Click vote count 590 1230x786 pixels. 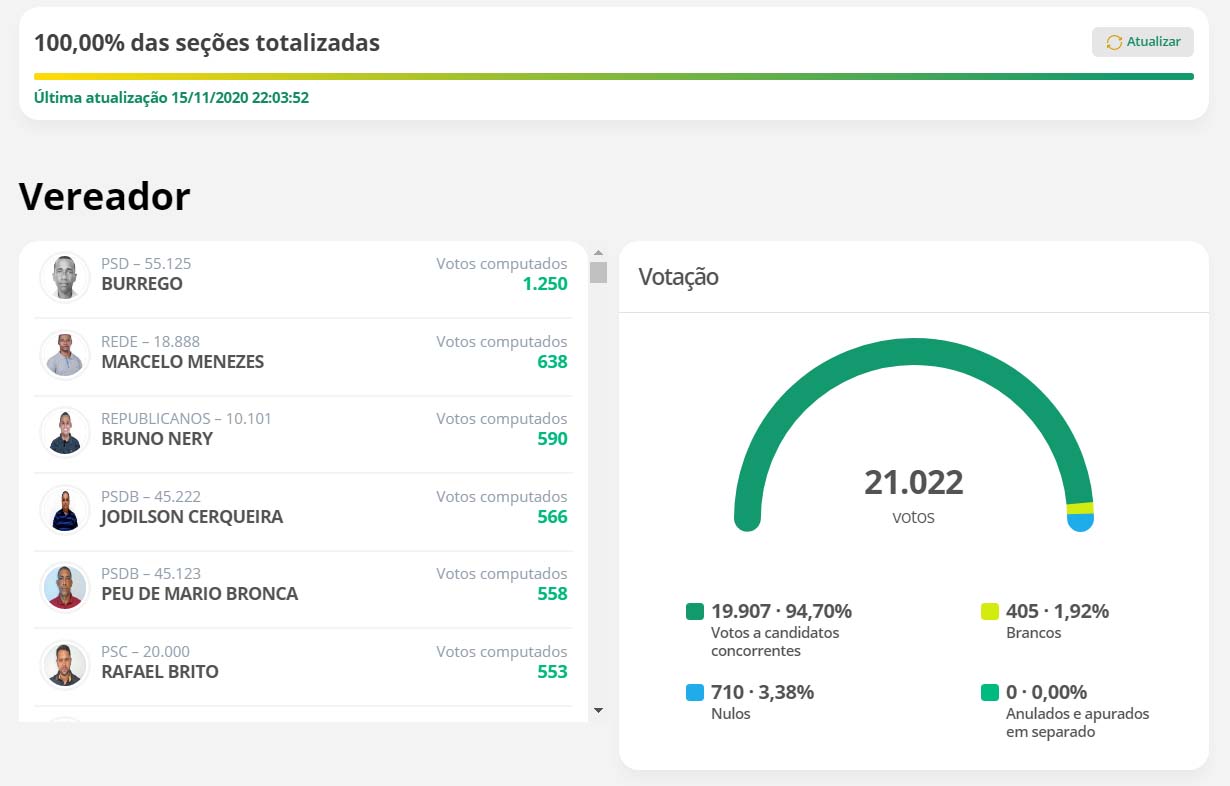[x=552, y=439]
